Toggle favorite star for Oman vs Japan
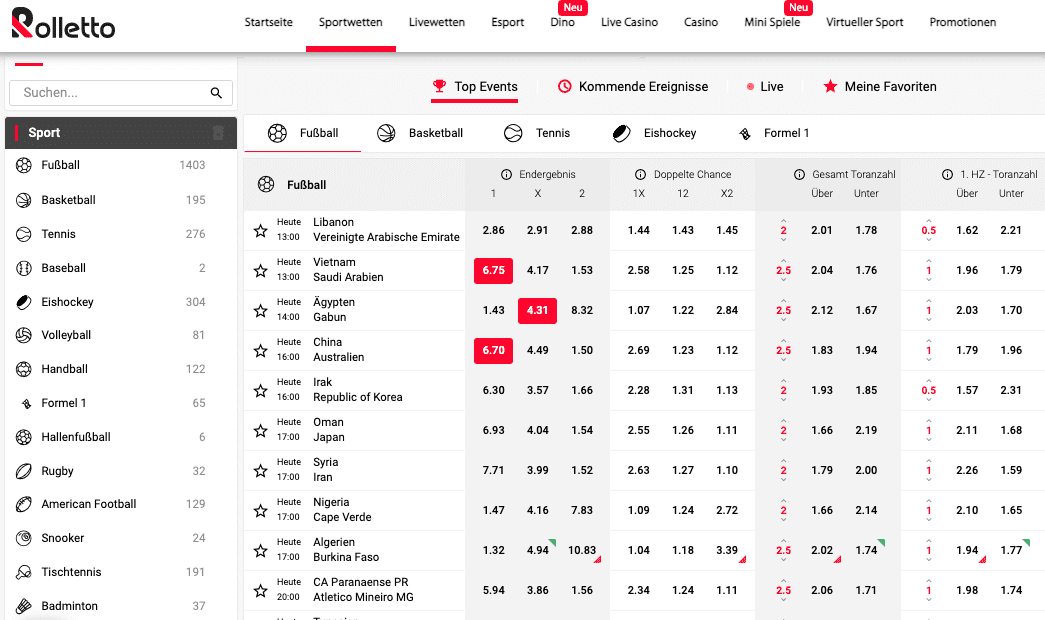1045x620 pixels. [261, 431]
